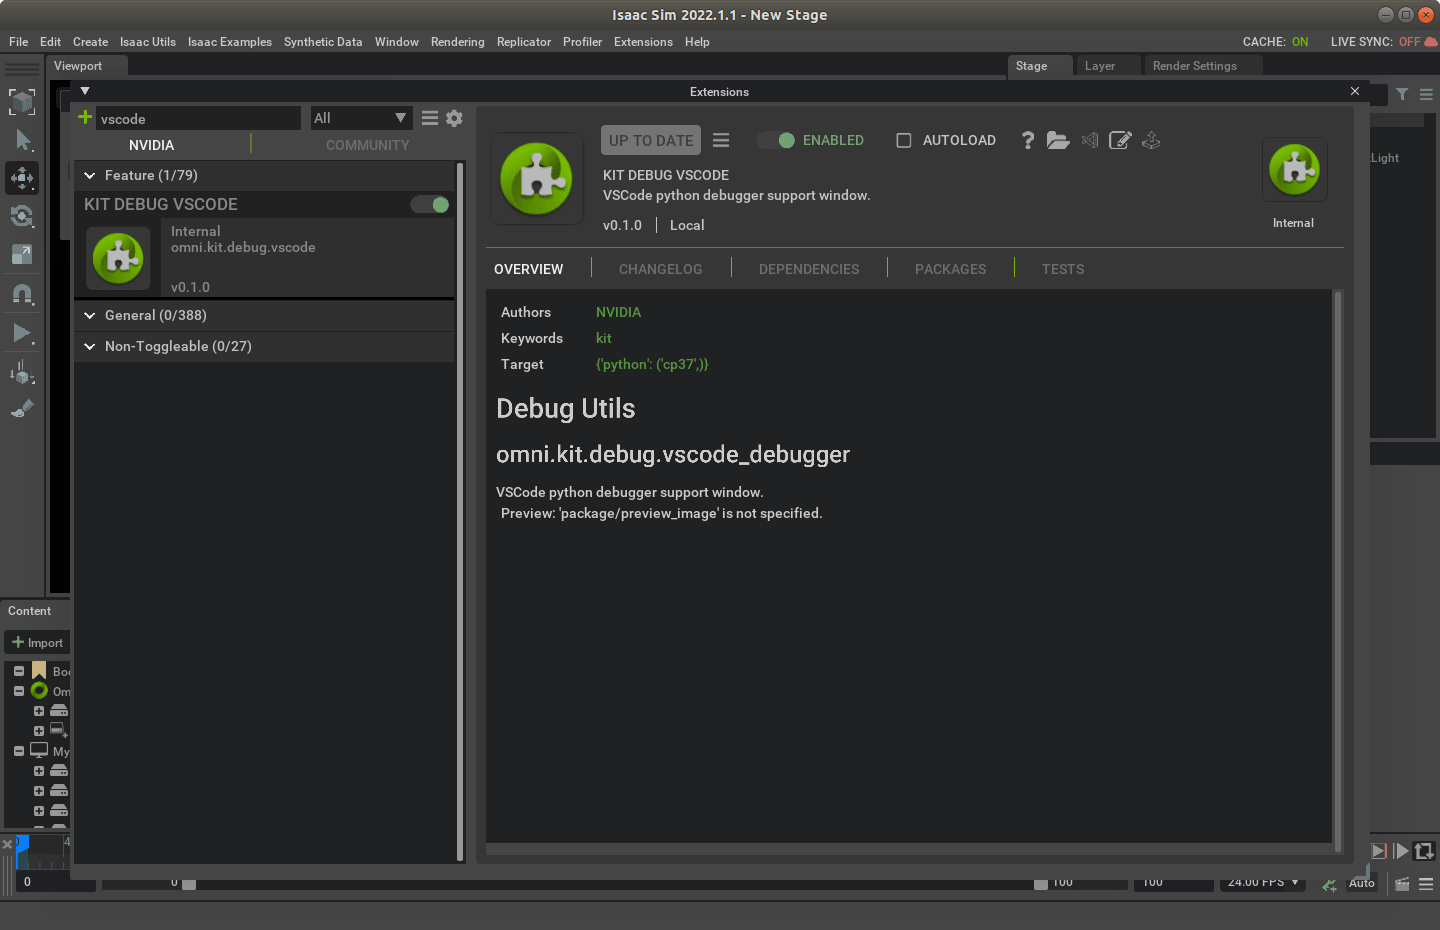
Task: Collapse the My Computer tree node
Action: point(19,751)
